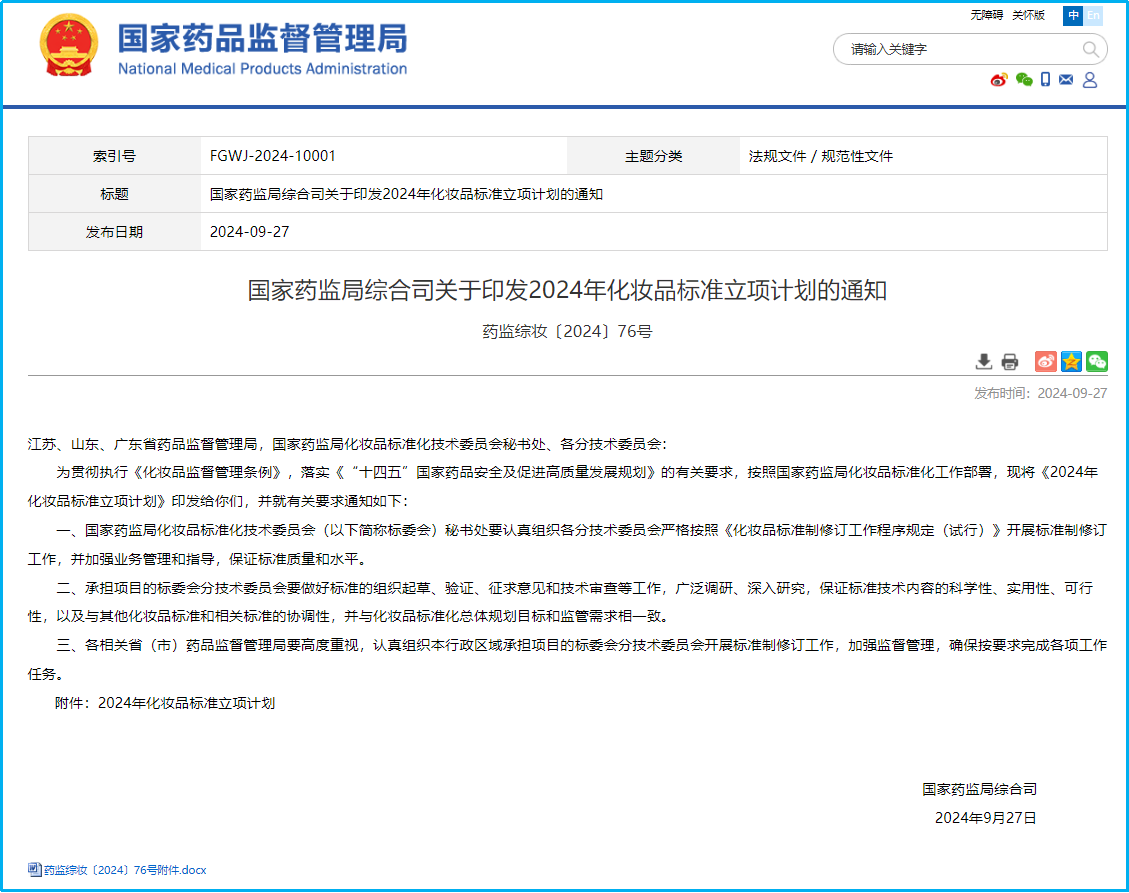Image resolution: width=1129 pixels, height=893 pixels.
Task: Click document number 药监综妆〔2024〕76号
Action: pyautogui.click(x=567, y=331)
